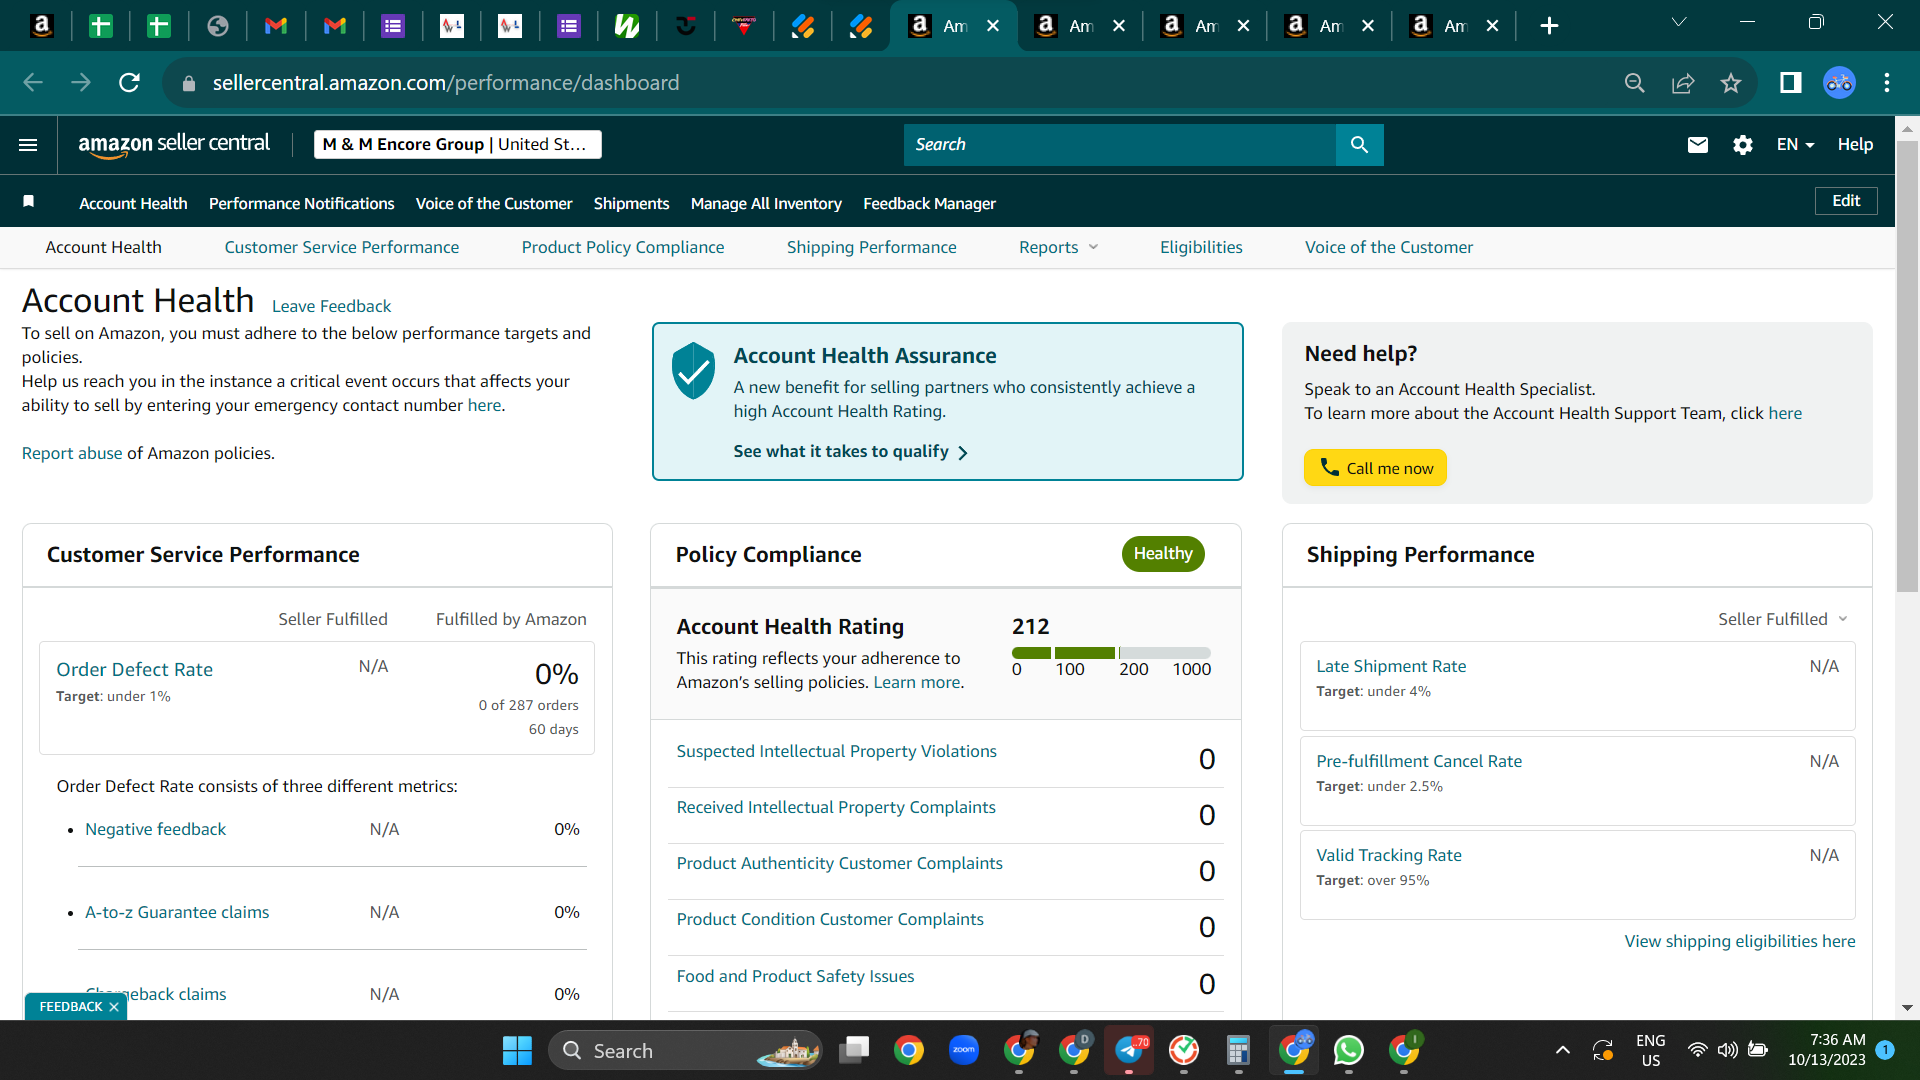The height and width of the screenshot is (1080, 1920).
Task: Open the Wi-Fi network icon in tray
Action: (1697, 1050)
